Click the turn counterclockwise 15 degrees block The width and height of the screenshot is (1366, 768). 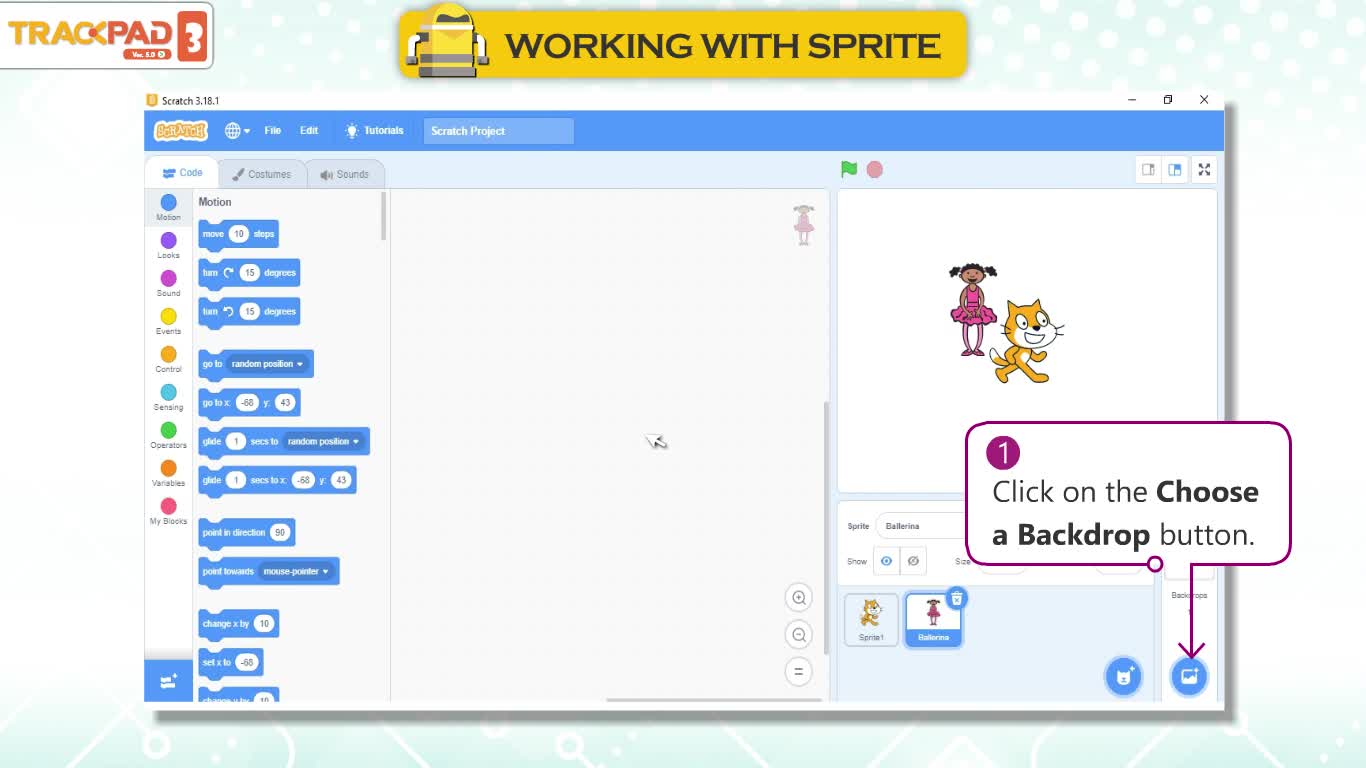click(248, 312)
